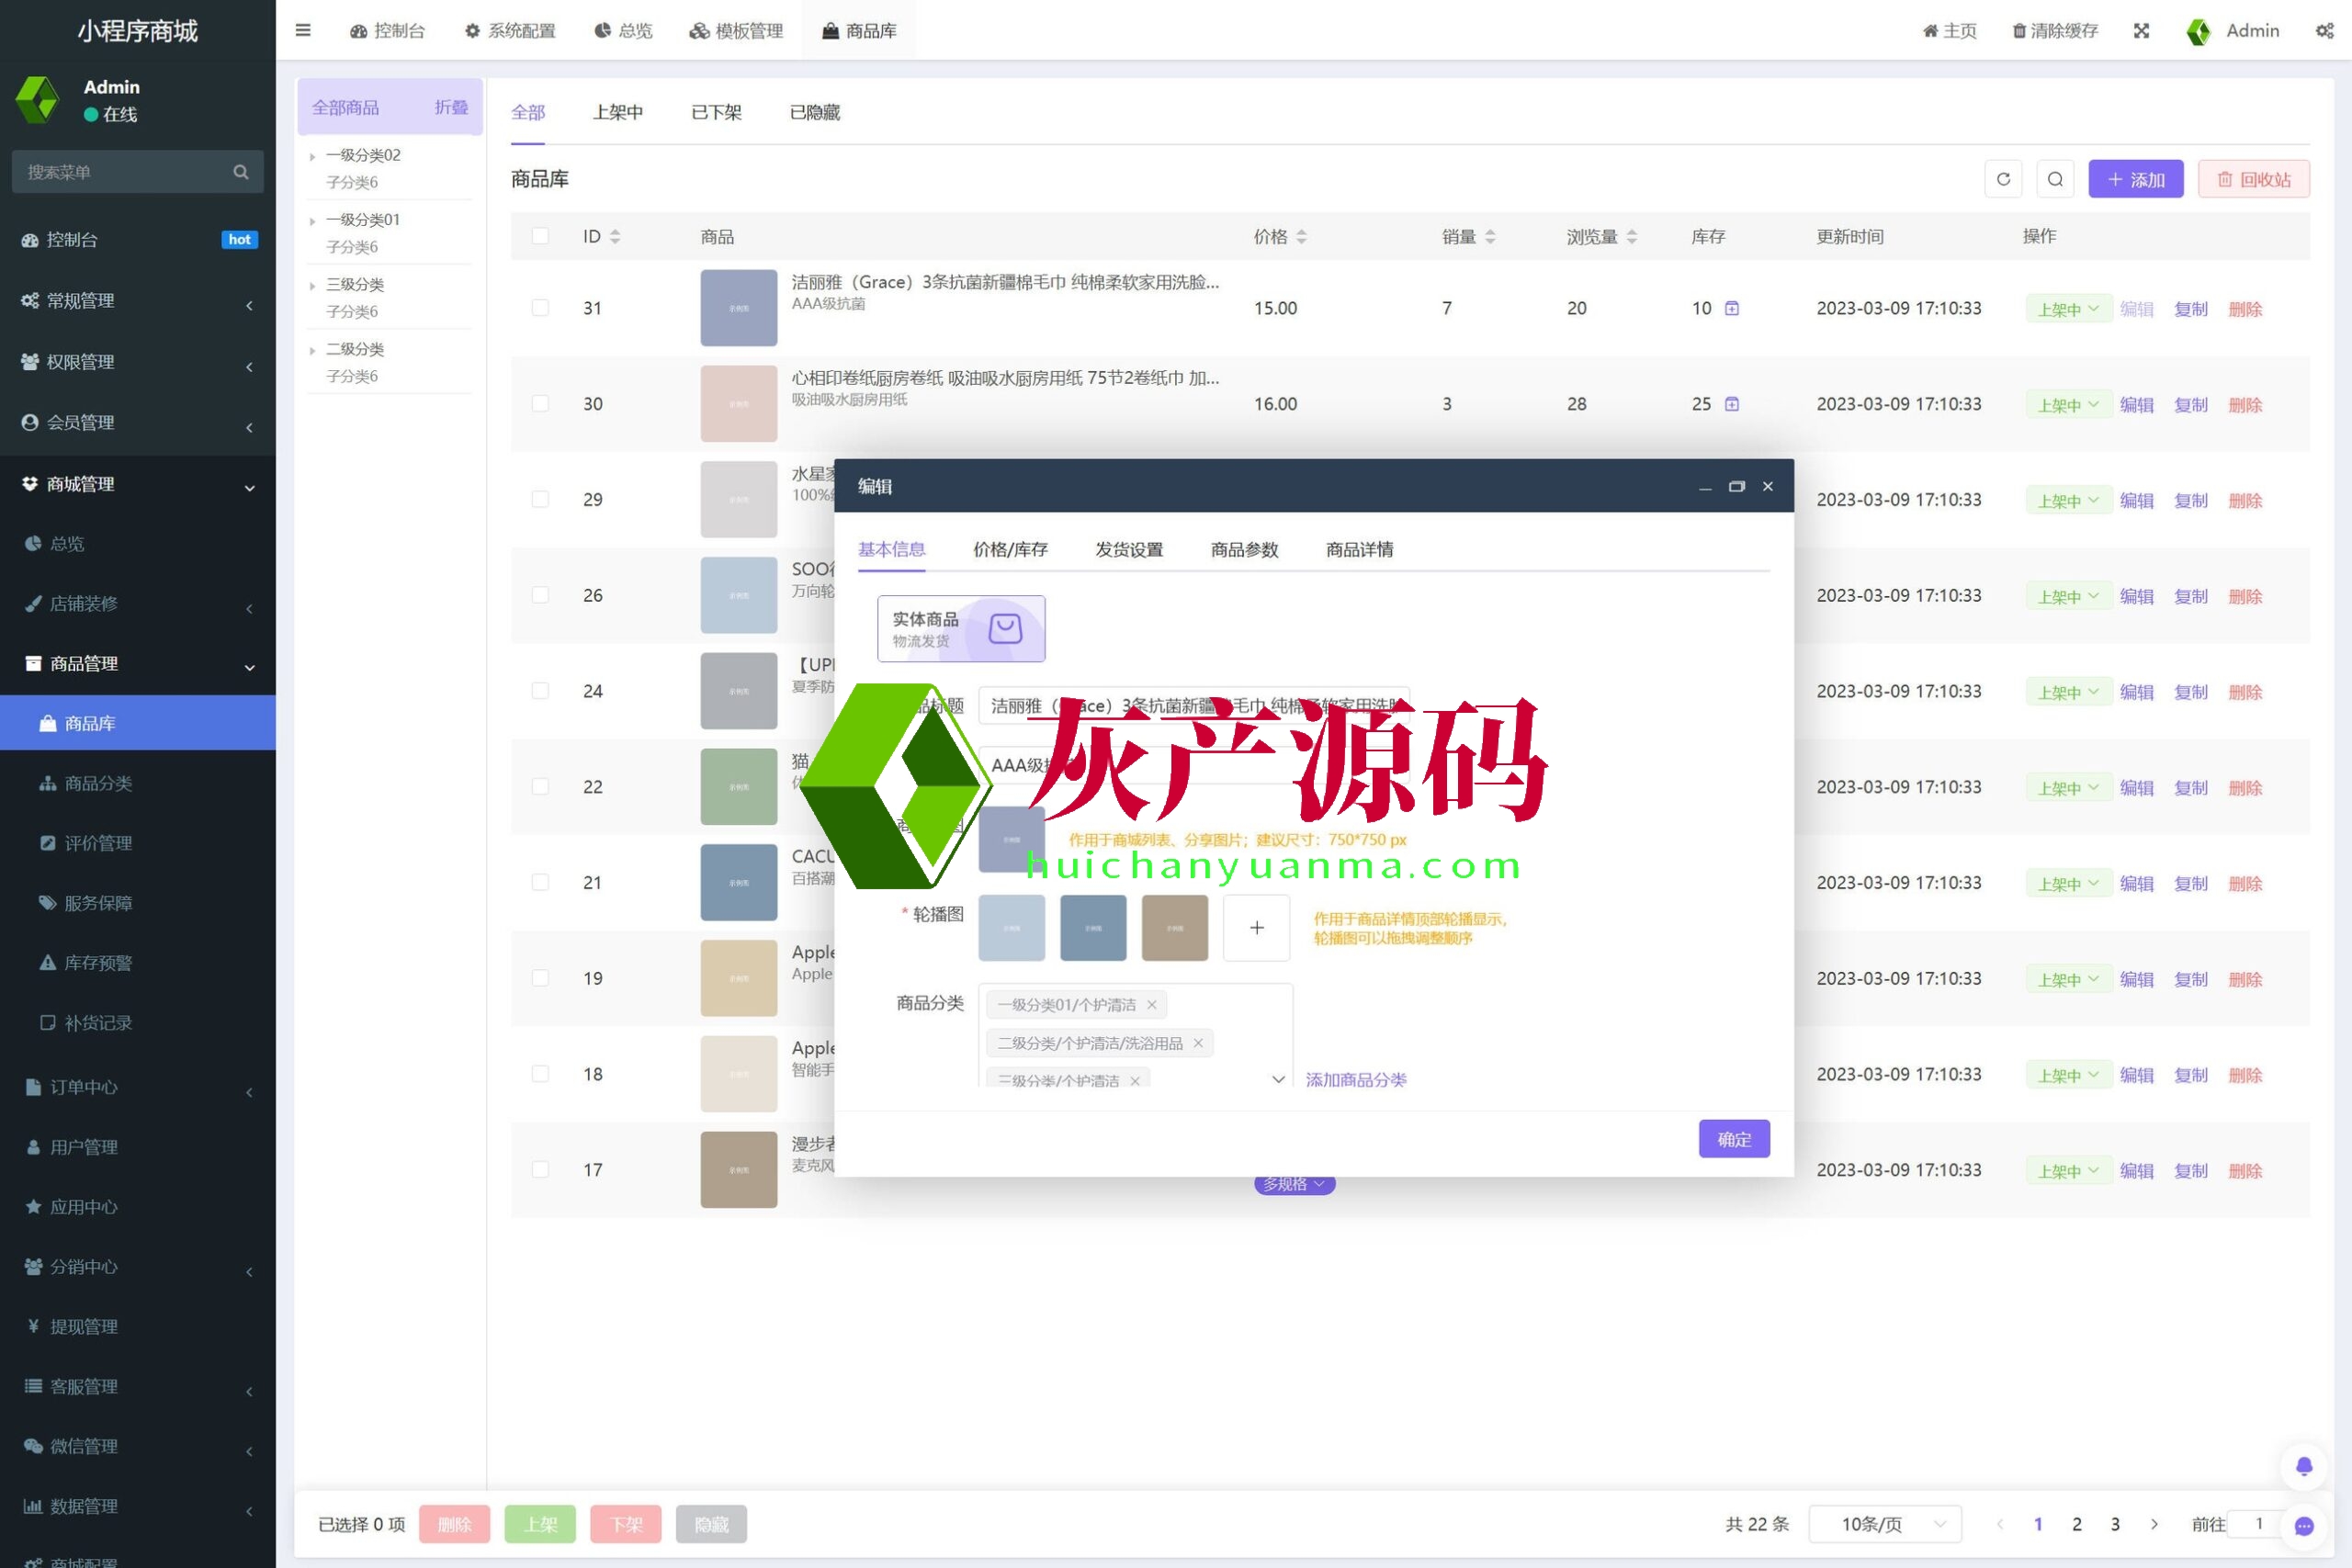Image resolution: width=2352 pixels, height=1568 pixels.
Task: Toggle sidebar with the hamburger menu icon
Action: coord(303,30)
